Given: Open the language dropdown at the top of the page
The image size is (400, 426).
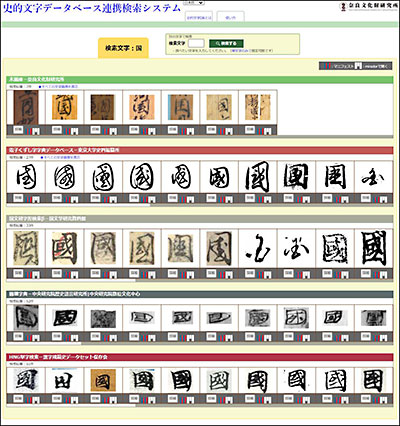Looking at the screenshot, I should click(x=194, y=3).
